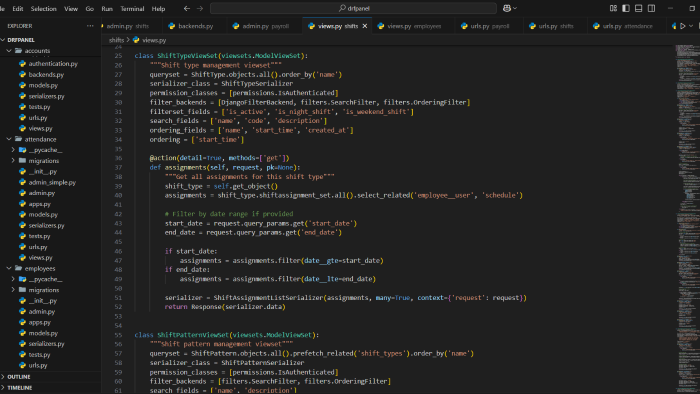Open the Go menu
Screen dimensions: 700x394
(90, 8)
